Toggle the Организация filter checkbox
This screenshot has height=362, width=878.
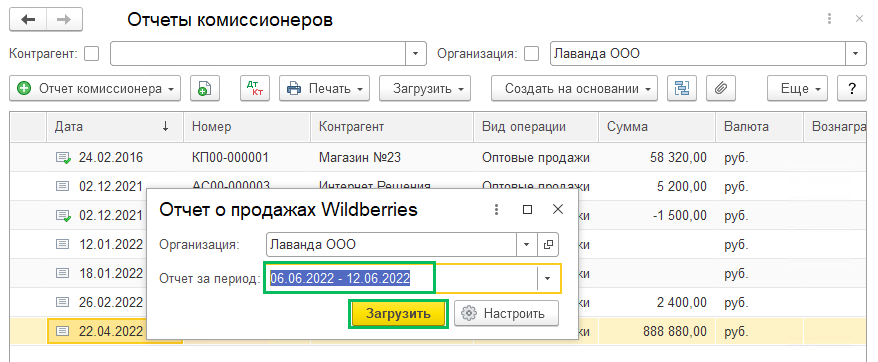tap(531, 54)
